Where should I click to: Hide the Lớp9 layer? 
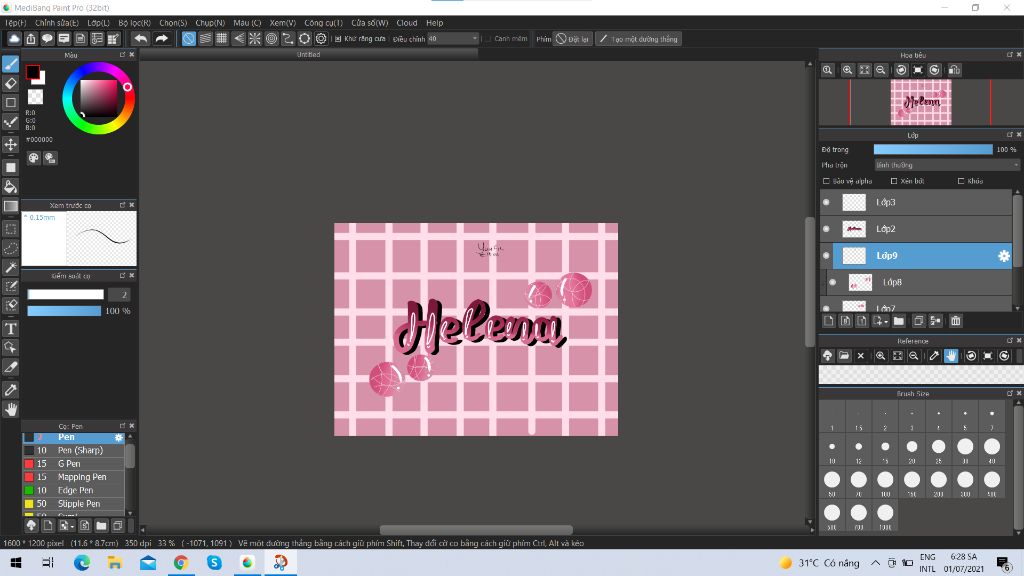pos(826,256)
